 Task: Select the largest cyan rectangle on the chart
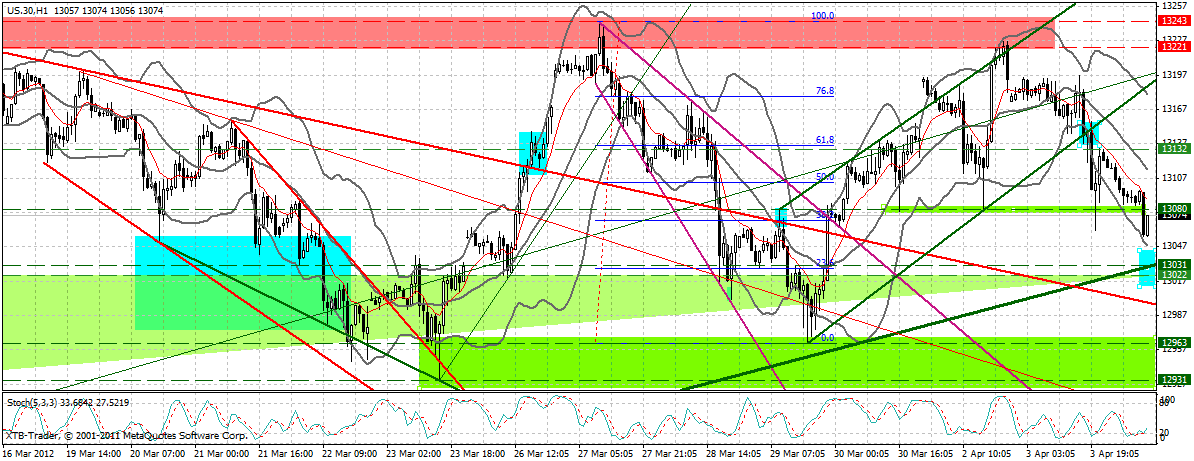click(x=243, y=283)
